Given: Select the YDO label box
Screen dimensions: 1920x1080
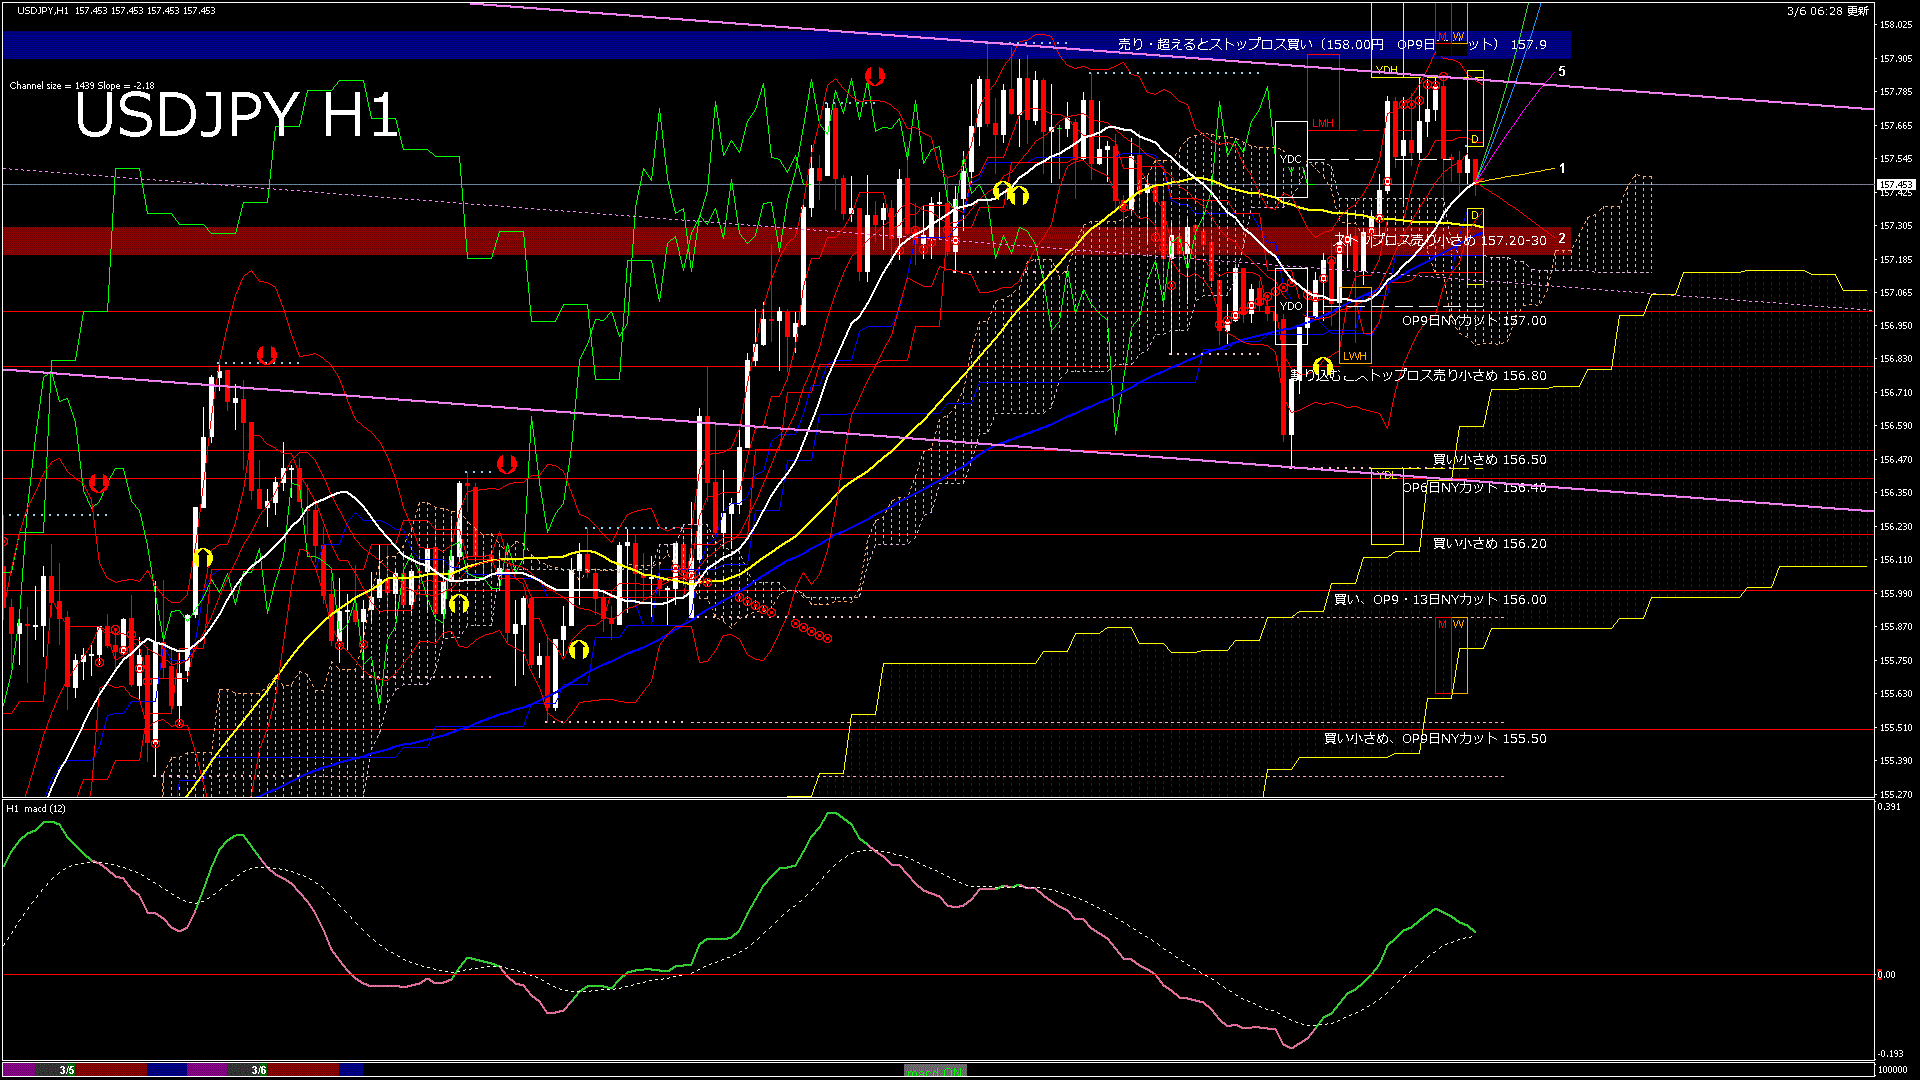Looking at the screenshot, I should coord(1291,306).
